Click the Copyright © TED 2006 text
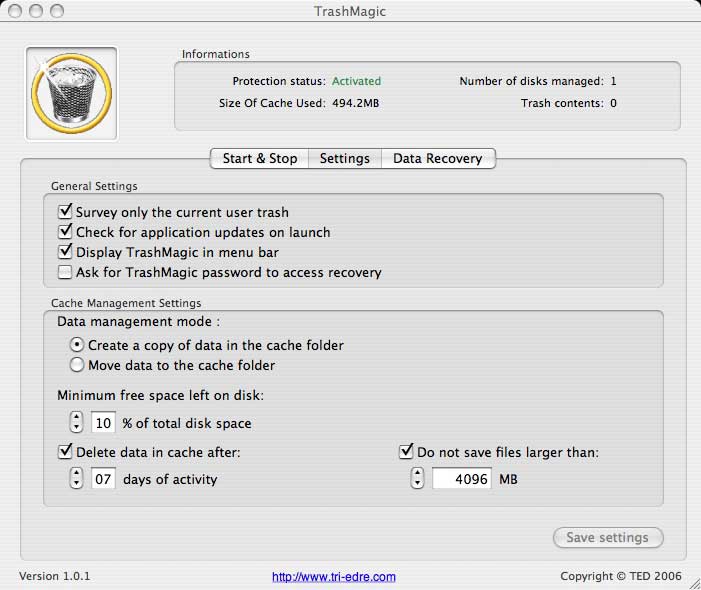701x590 pixels. click(621, 576)
